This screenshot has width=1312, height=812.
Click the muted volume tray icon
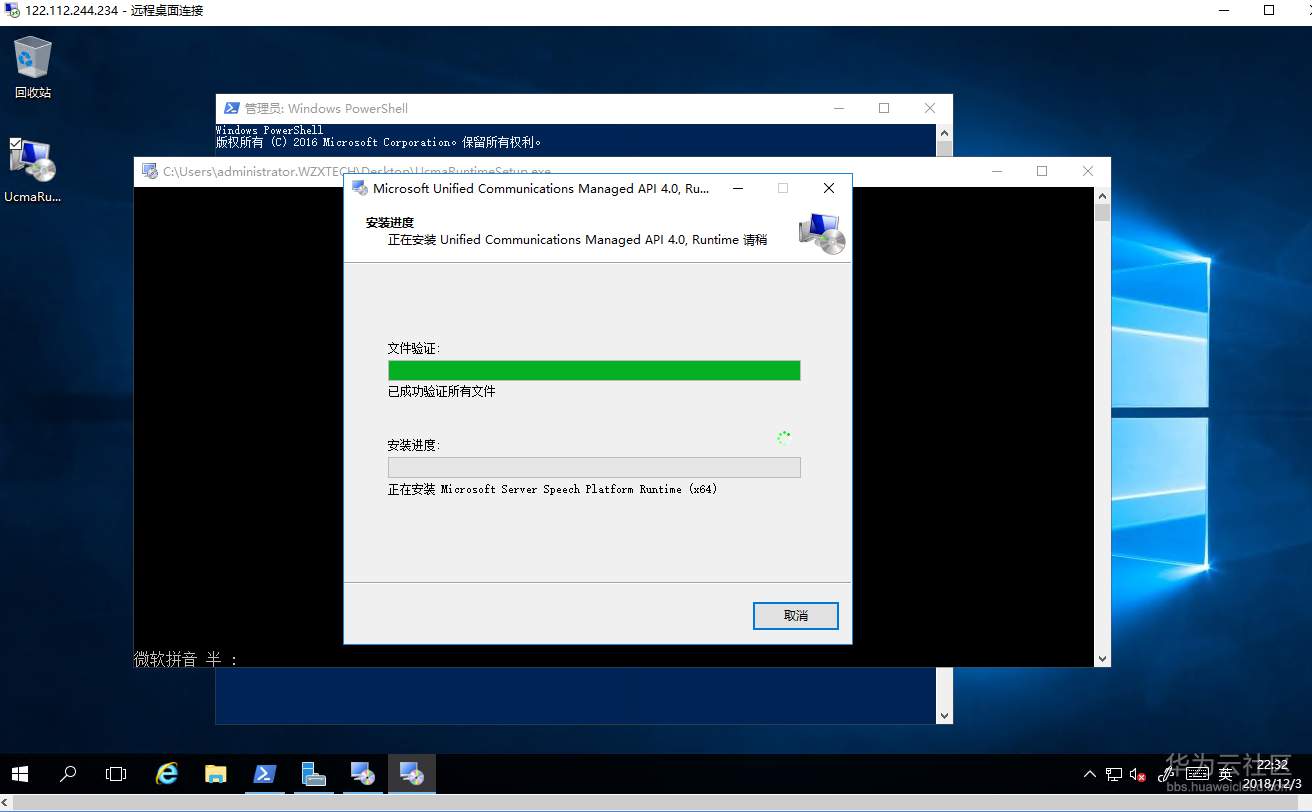pyautogui.click(x=1138, y=774)
